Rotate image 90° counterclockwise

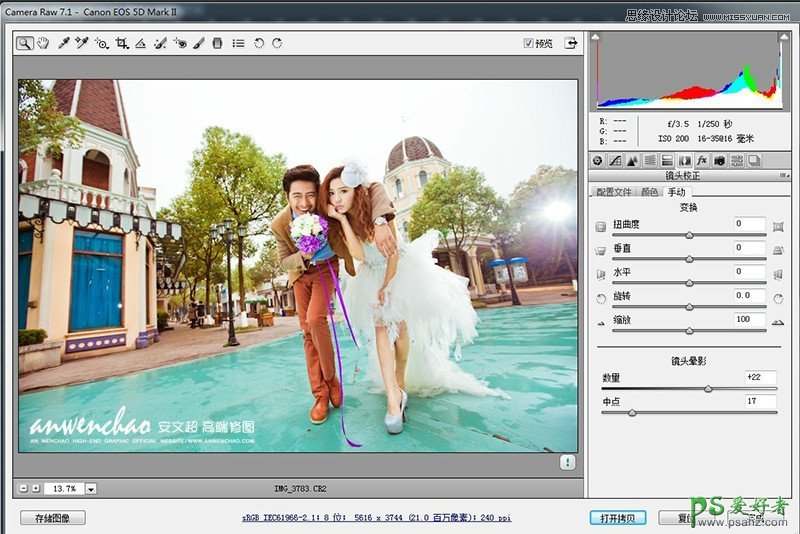(x=258, y=43)
